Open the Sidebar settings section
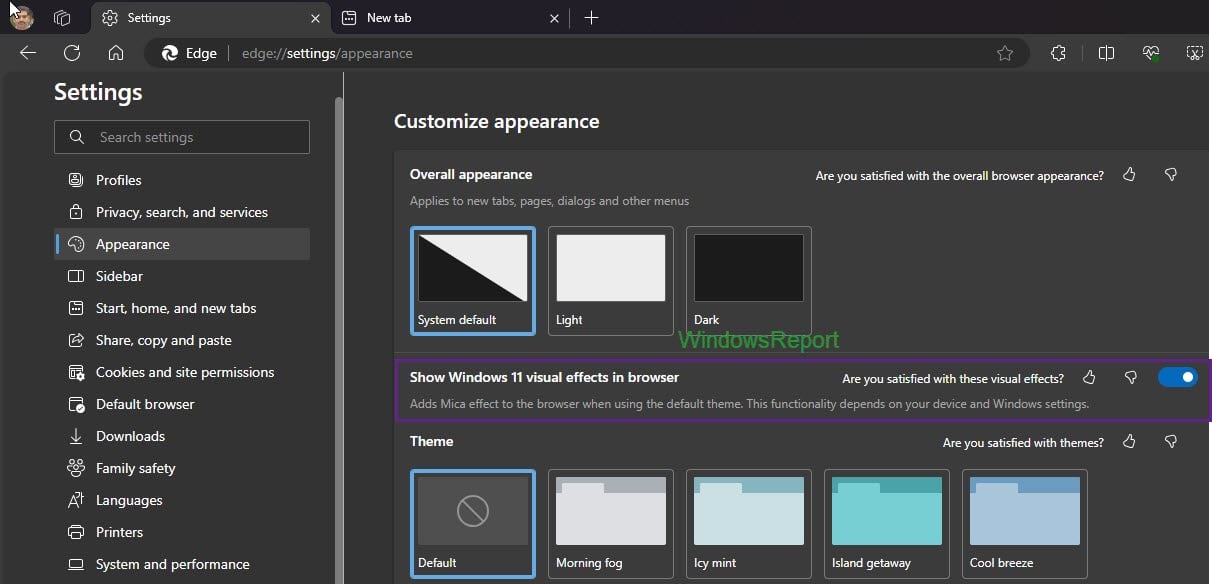This screenshot has width=1212, height=584. click(x=182, y=276)
